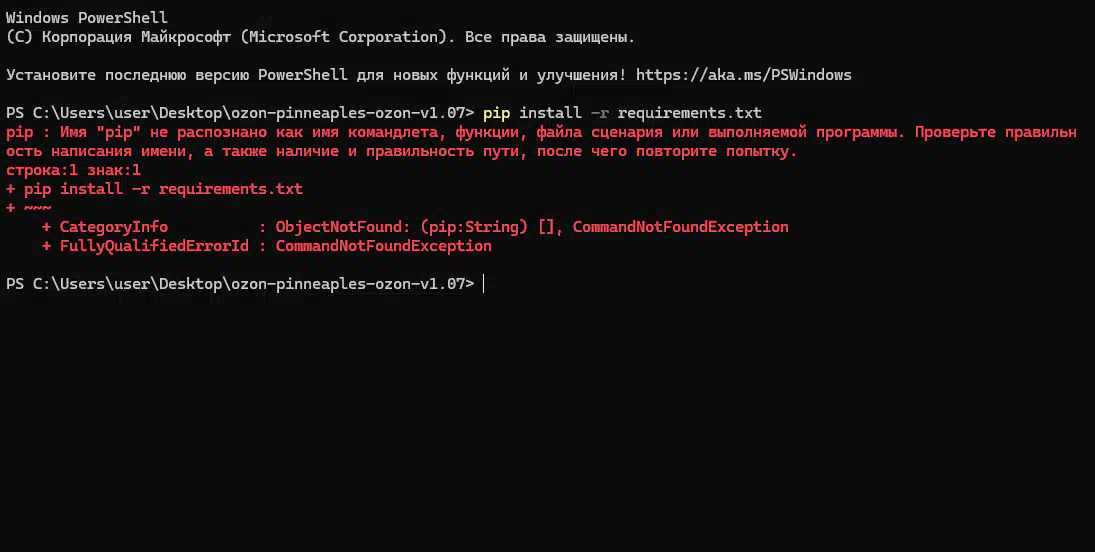Image resolution: width=1095 pixels, height=552 pixels.
Task: Click the red '+ ~~~' marker line
Action: [29, 208]
